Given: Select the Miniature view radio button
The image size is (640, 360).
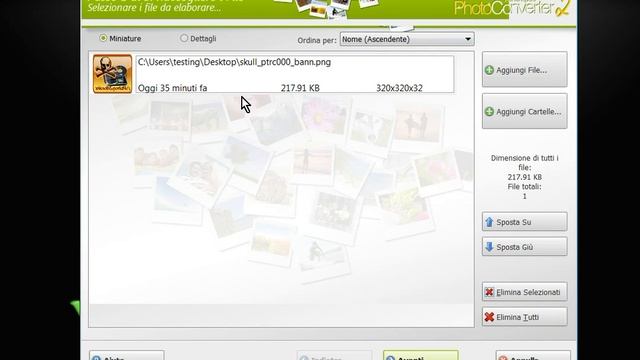Looking at the screenshot, I should [x=103, y=38].
